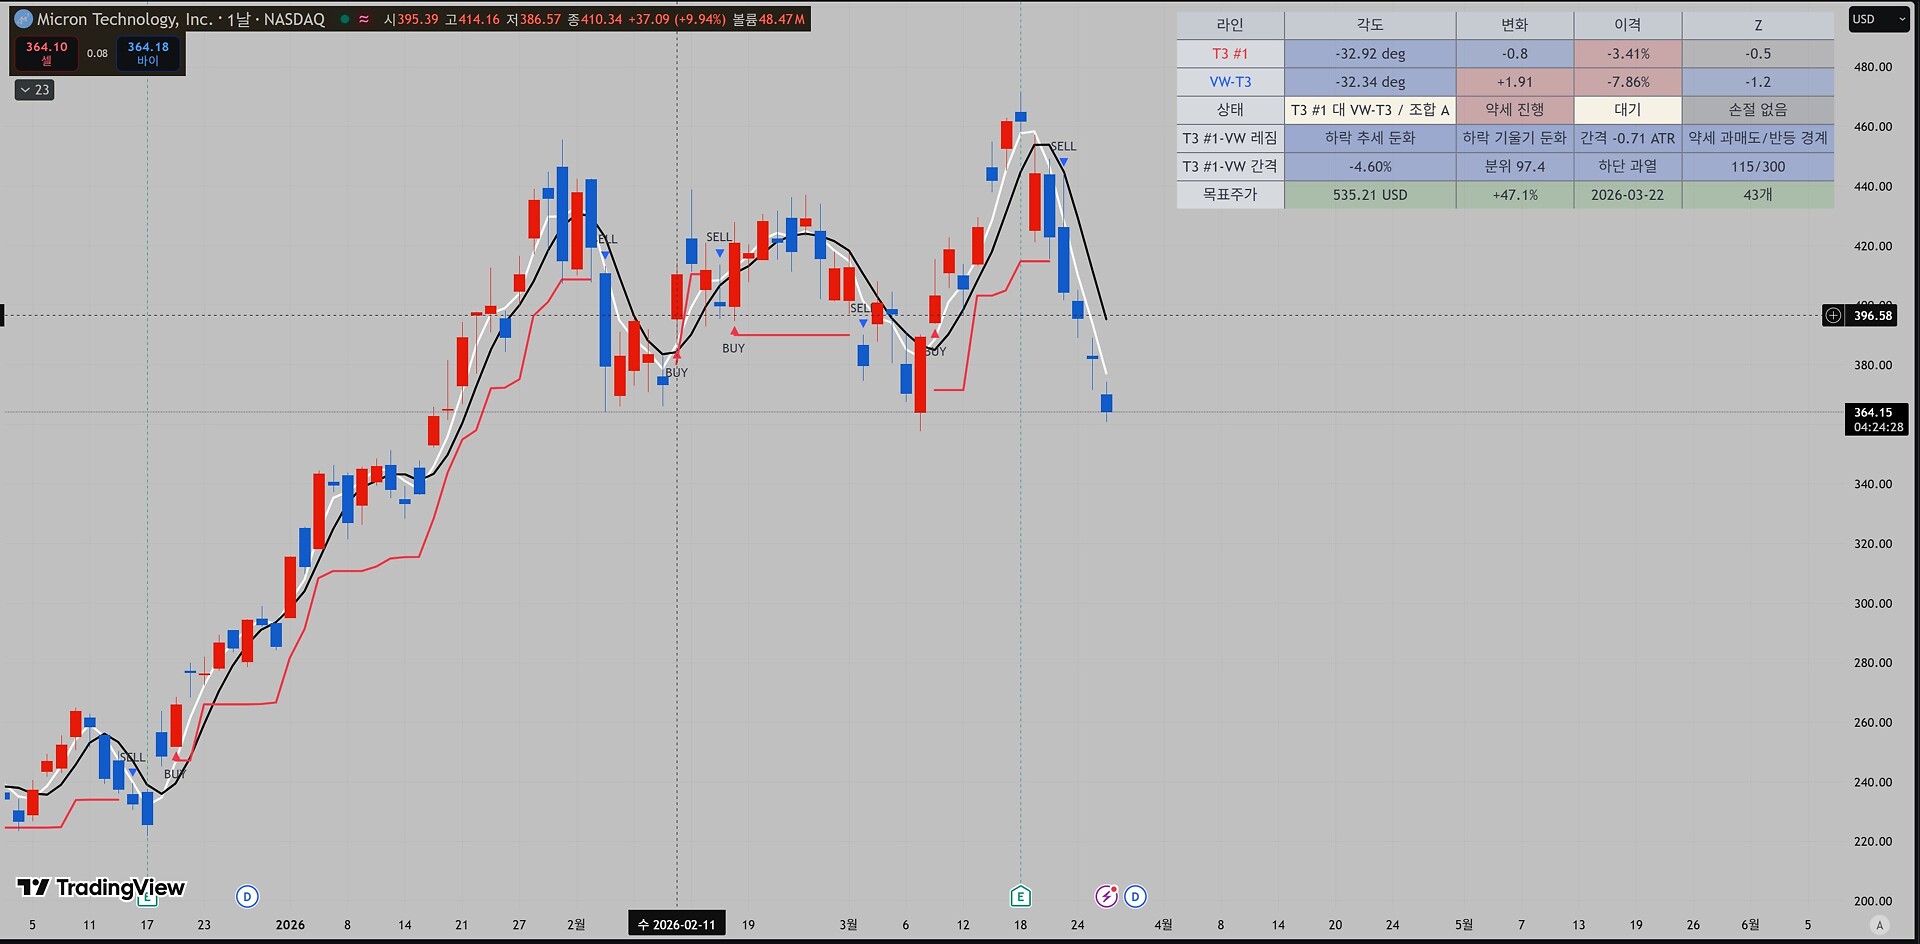1920x944 pixels.
Task: Click the rightmost dividend D marker
Action: 1135,896
